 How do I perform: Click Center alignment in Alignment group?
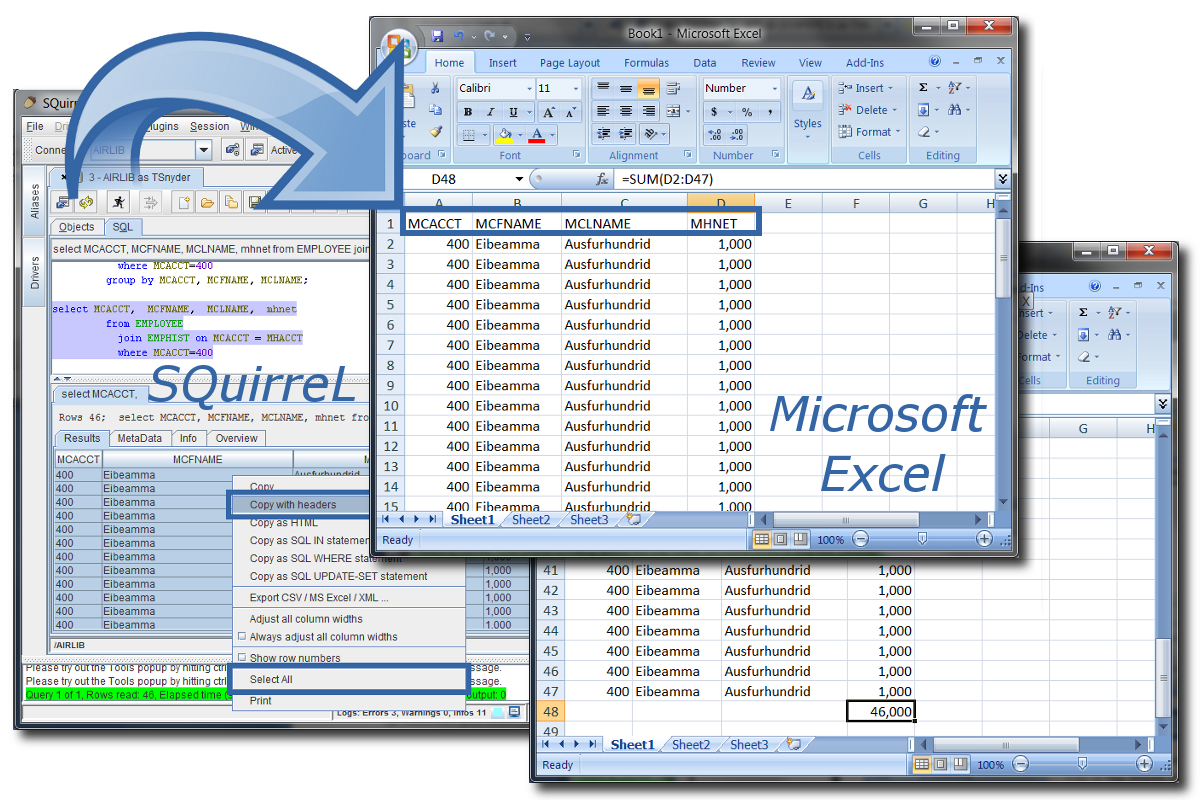626,111
